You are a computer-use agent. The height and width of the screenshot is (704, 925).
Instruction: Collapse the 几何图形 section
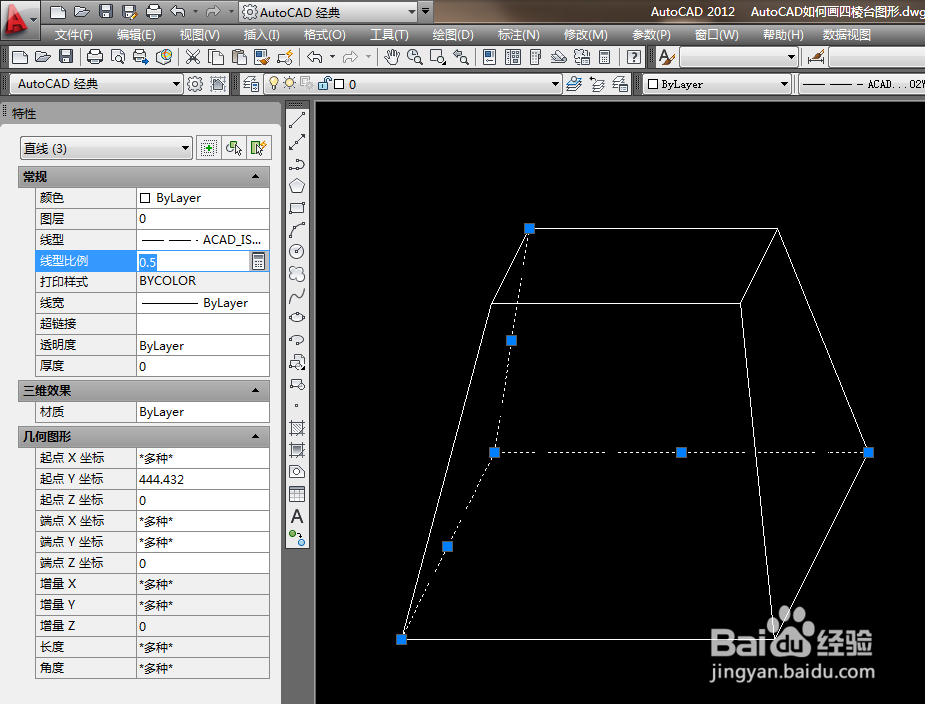pyautogui.click(x=255, y=436)
